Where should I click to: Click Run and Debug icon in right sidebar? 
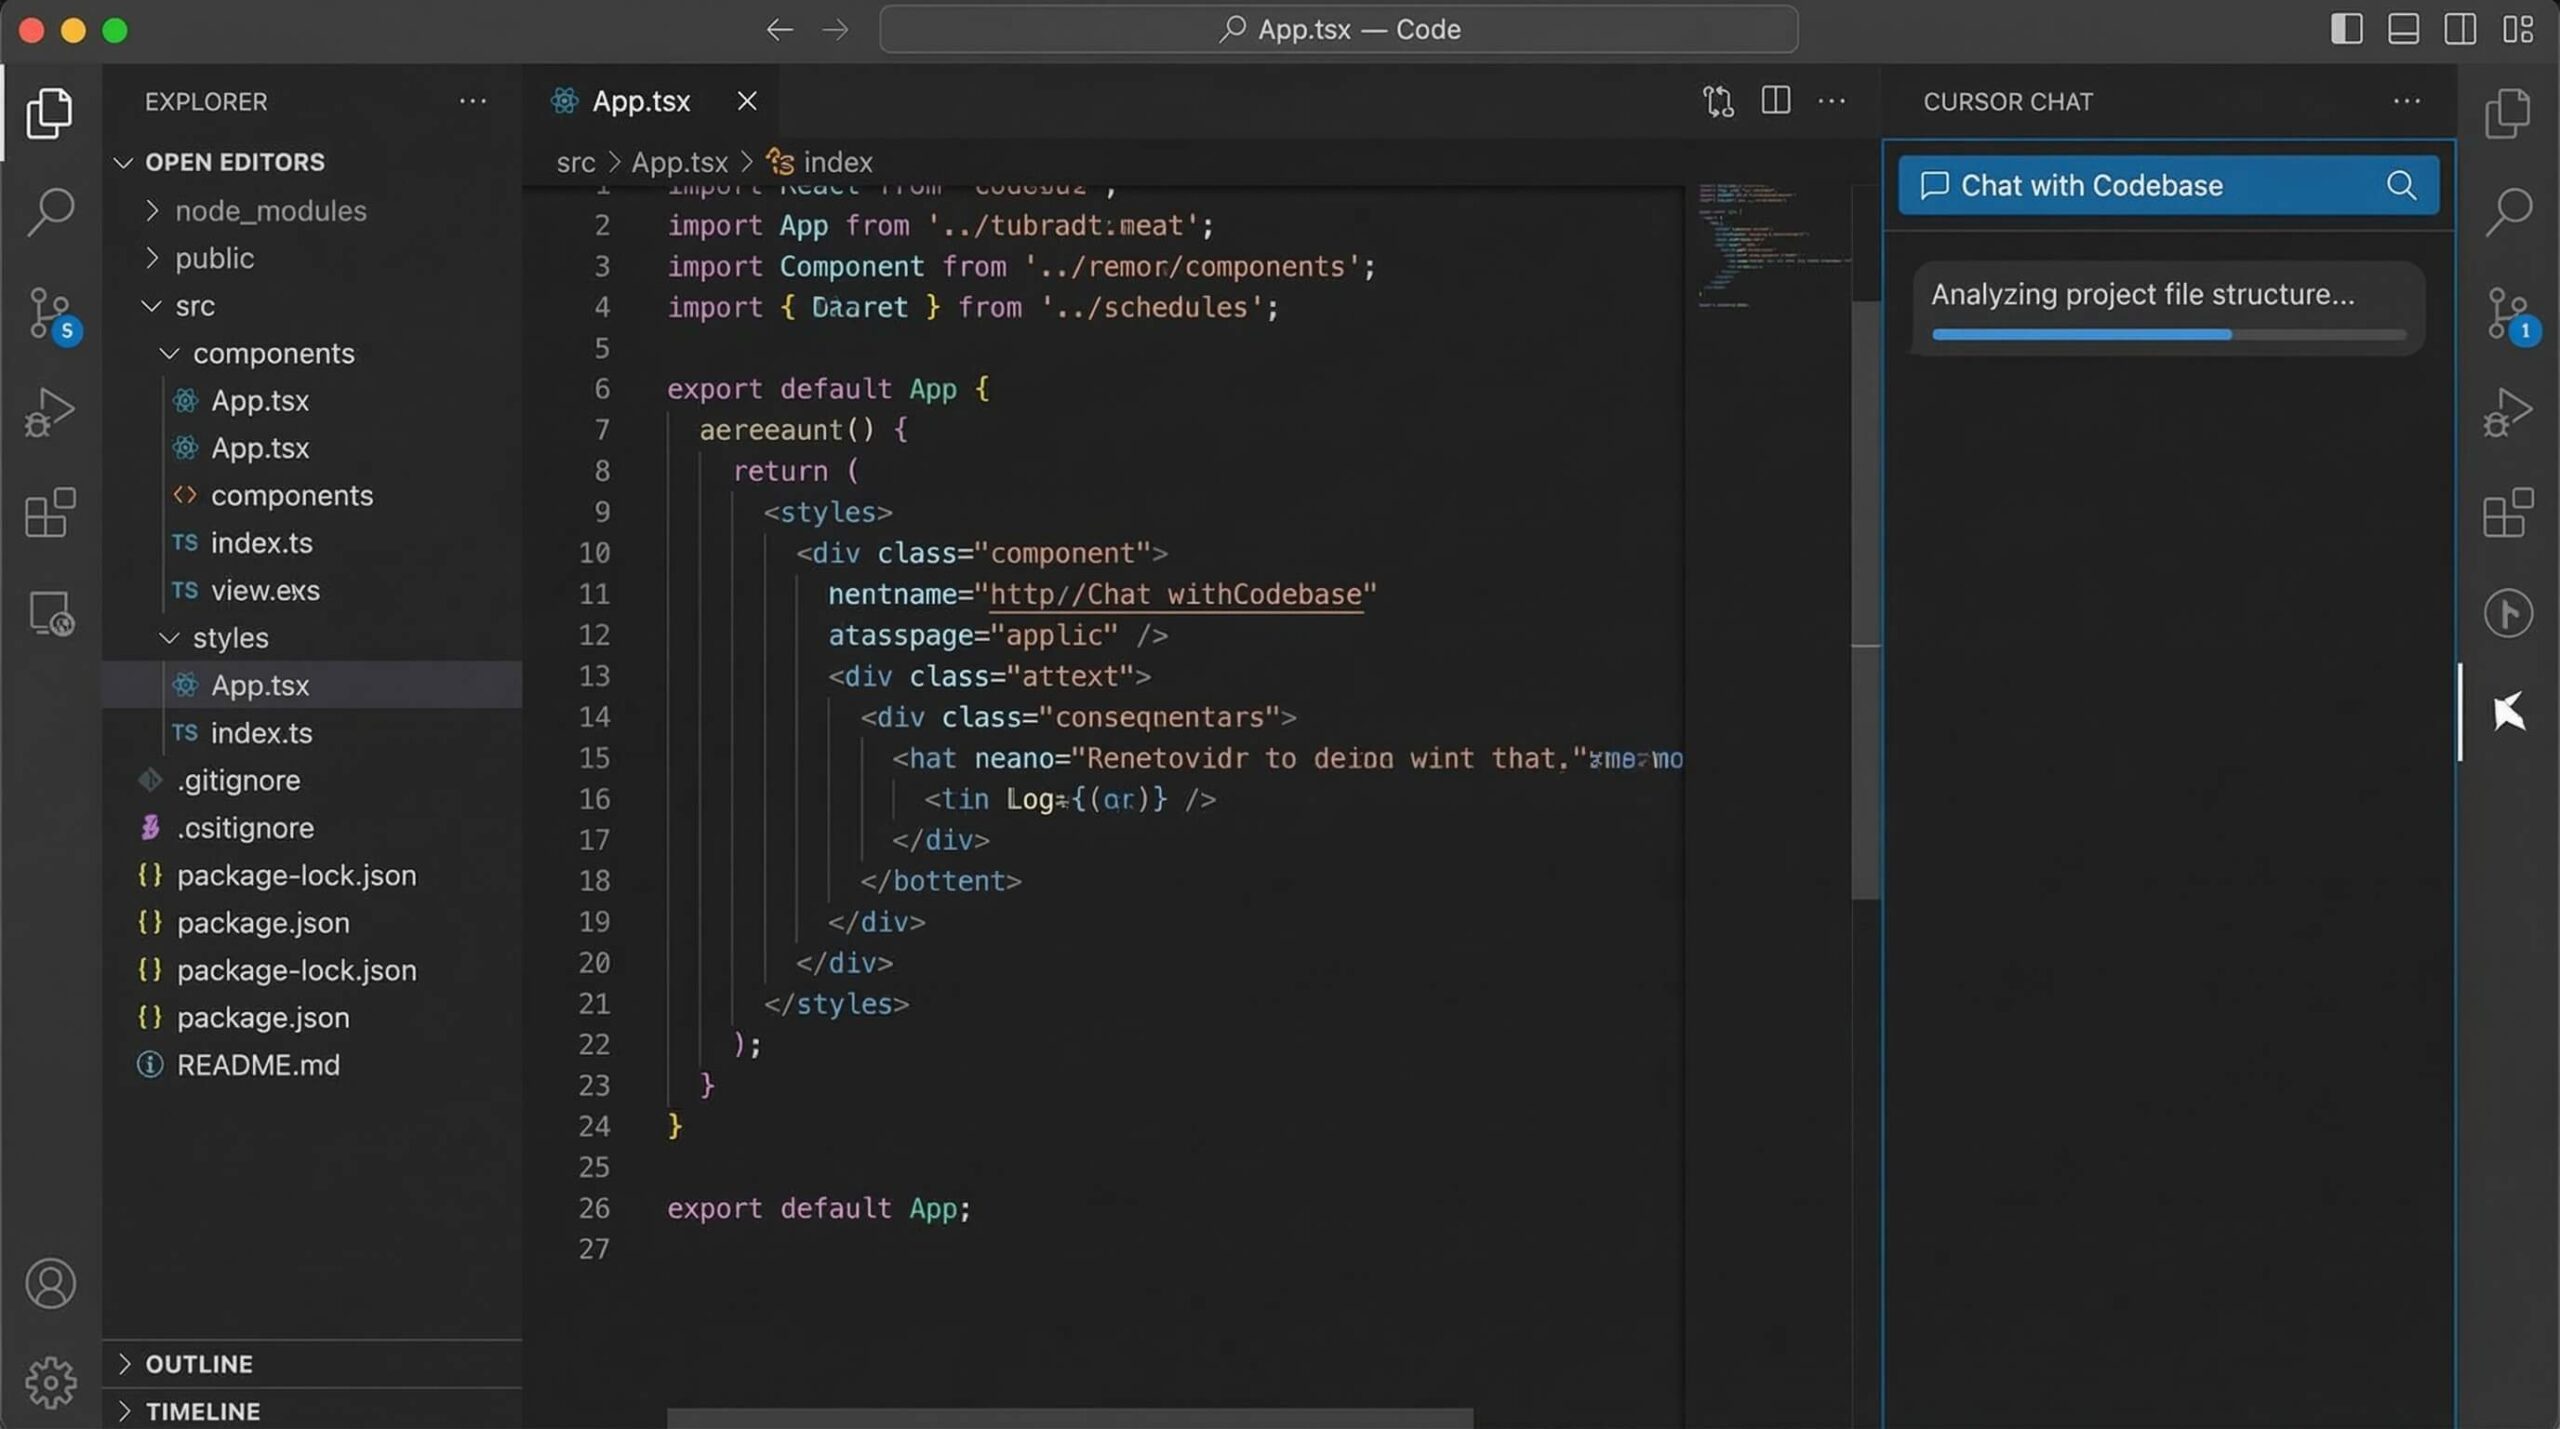[2507, 412]
